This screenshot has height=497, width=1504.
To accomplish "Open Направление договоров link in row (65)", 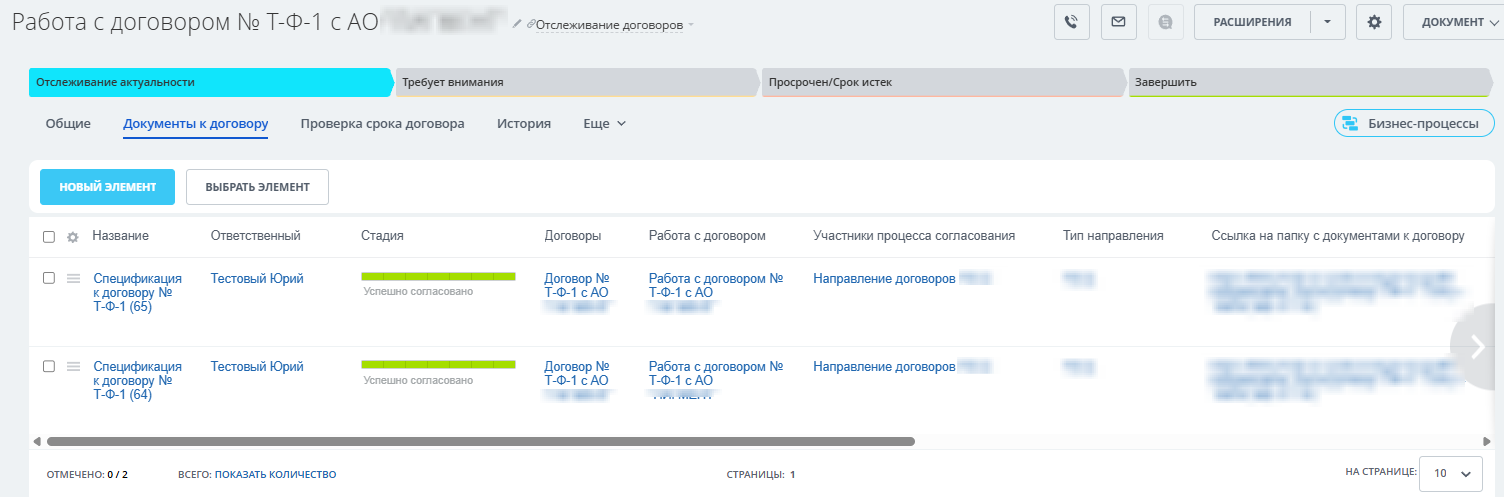I will click(884, 279).
